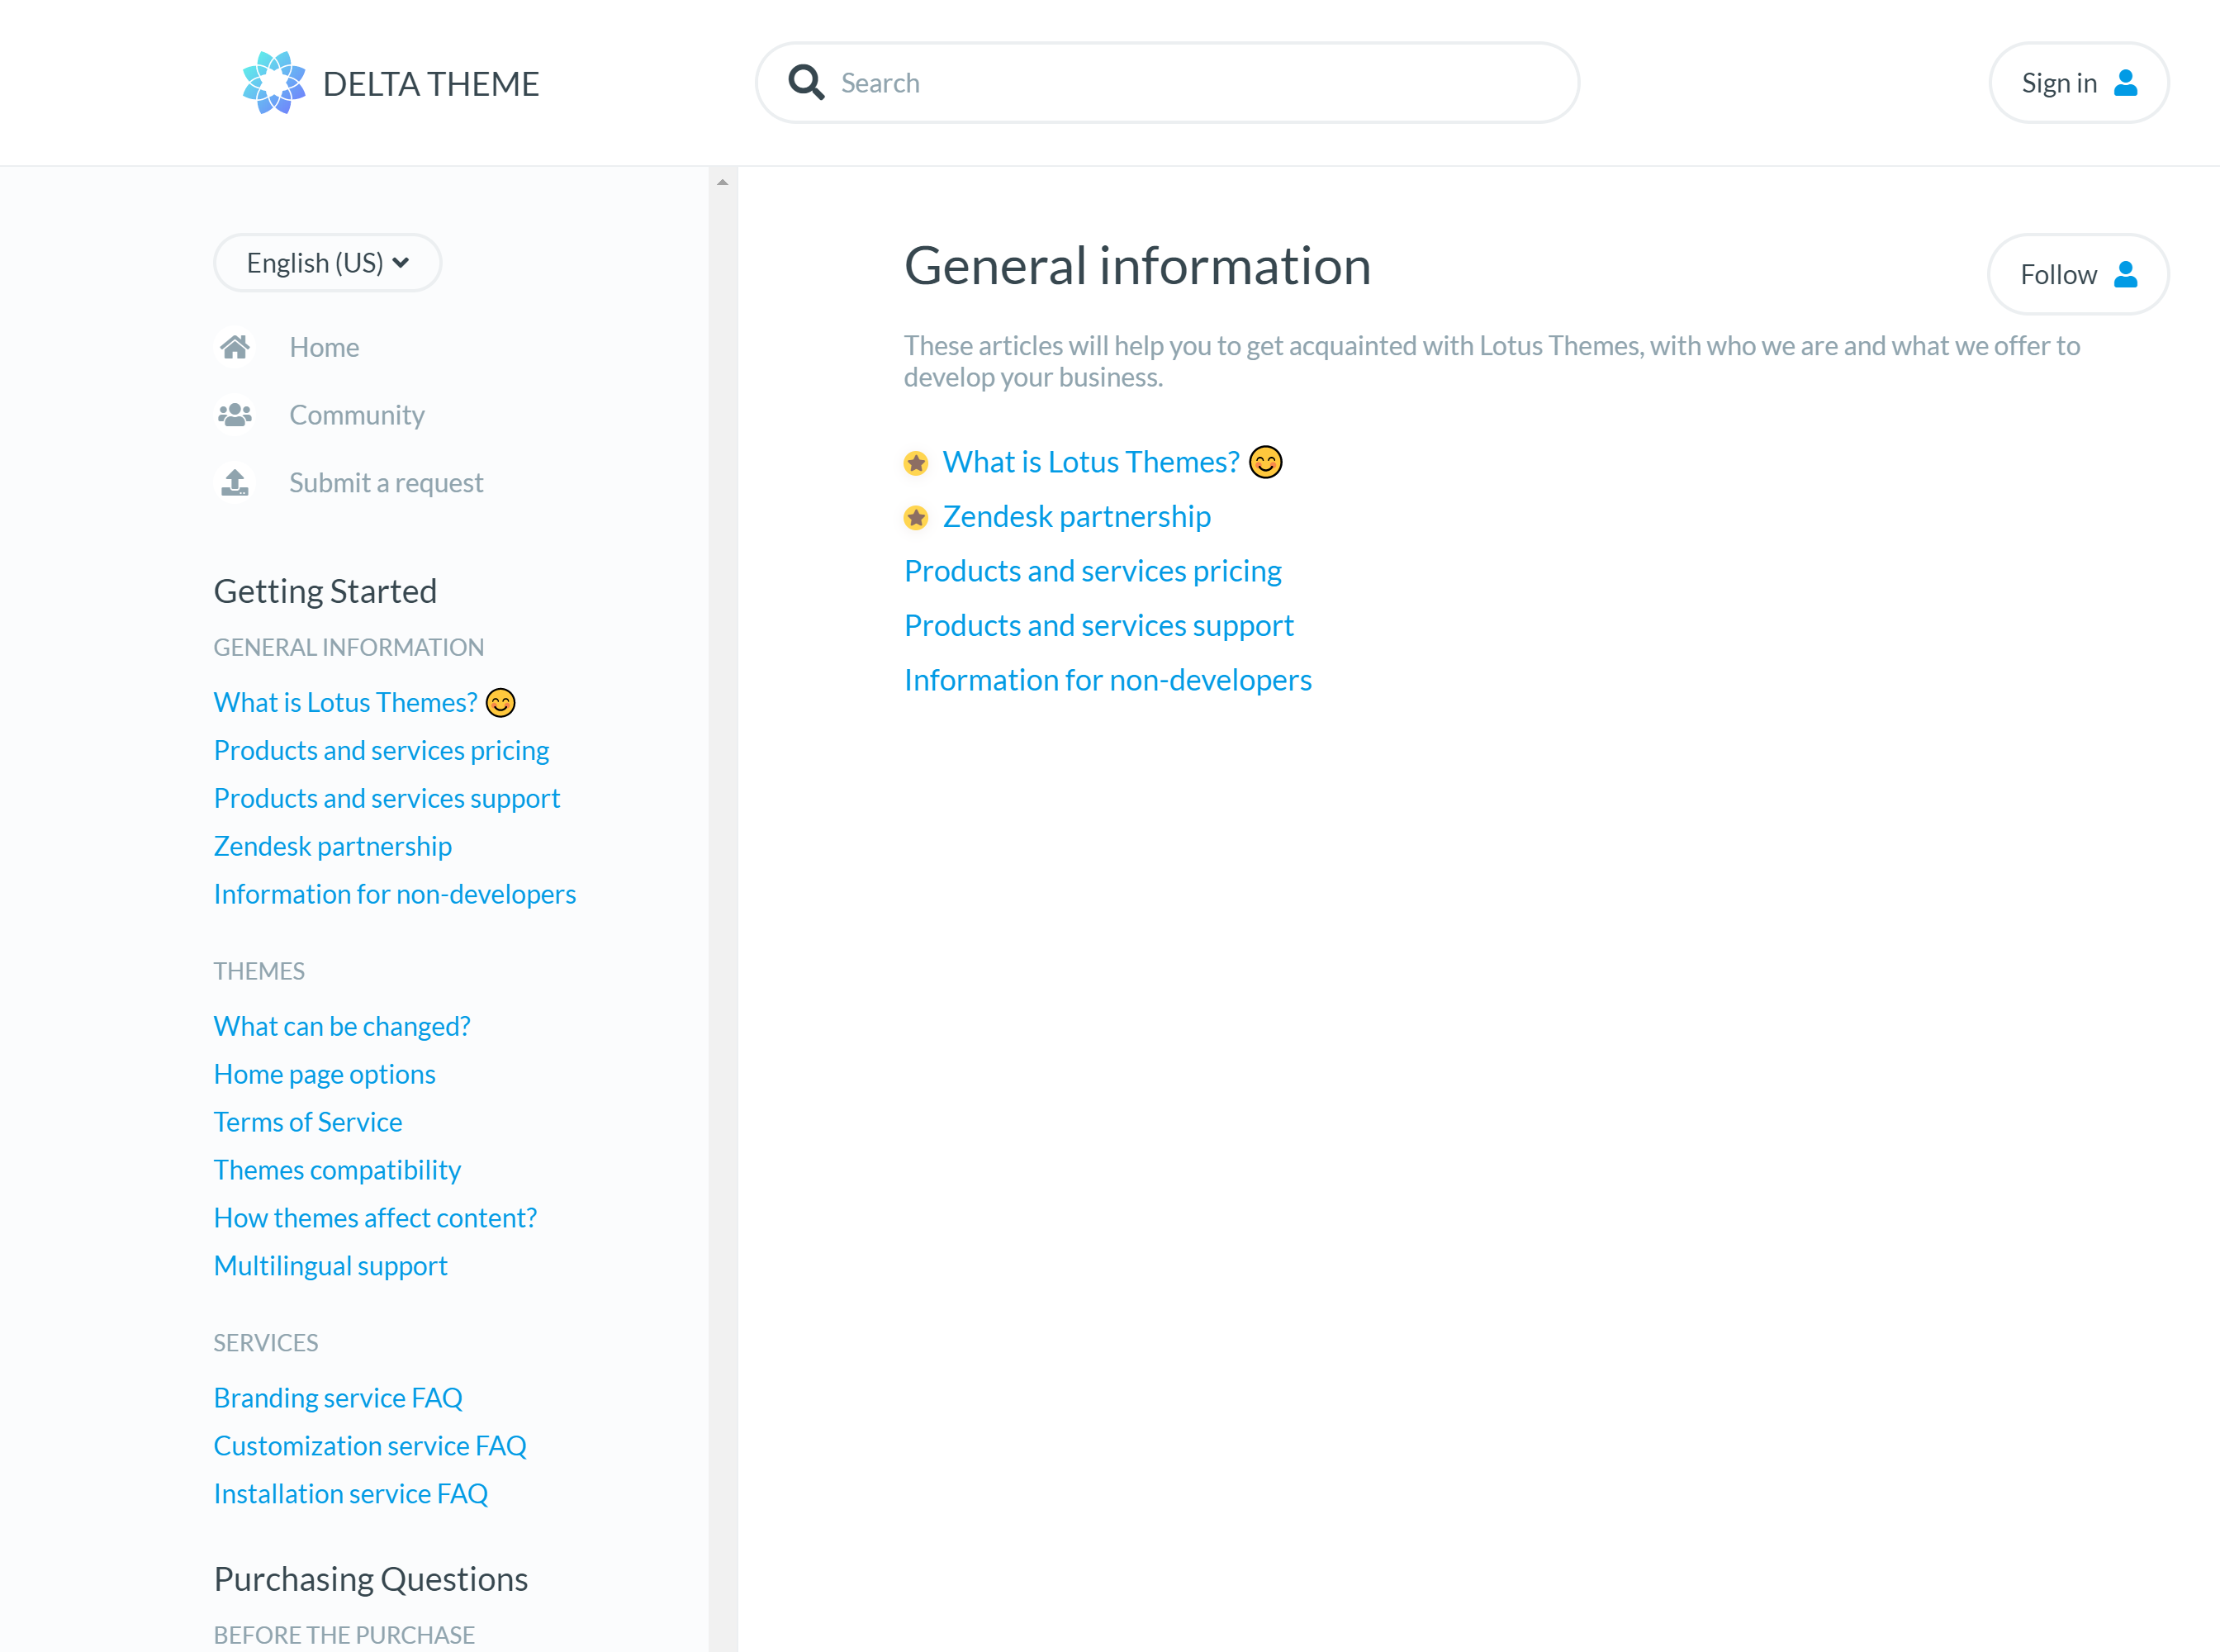Open Community in the sidebar
Image resolution: width=2220 pixels, height=1652 pixels.
point(357,414)
